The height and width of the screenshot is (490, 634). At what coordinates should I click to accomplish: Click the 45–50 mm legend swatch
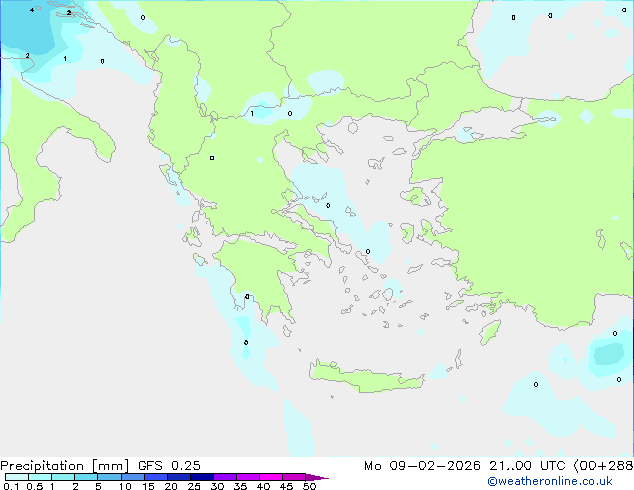[x=294, y=477]
